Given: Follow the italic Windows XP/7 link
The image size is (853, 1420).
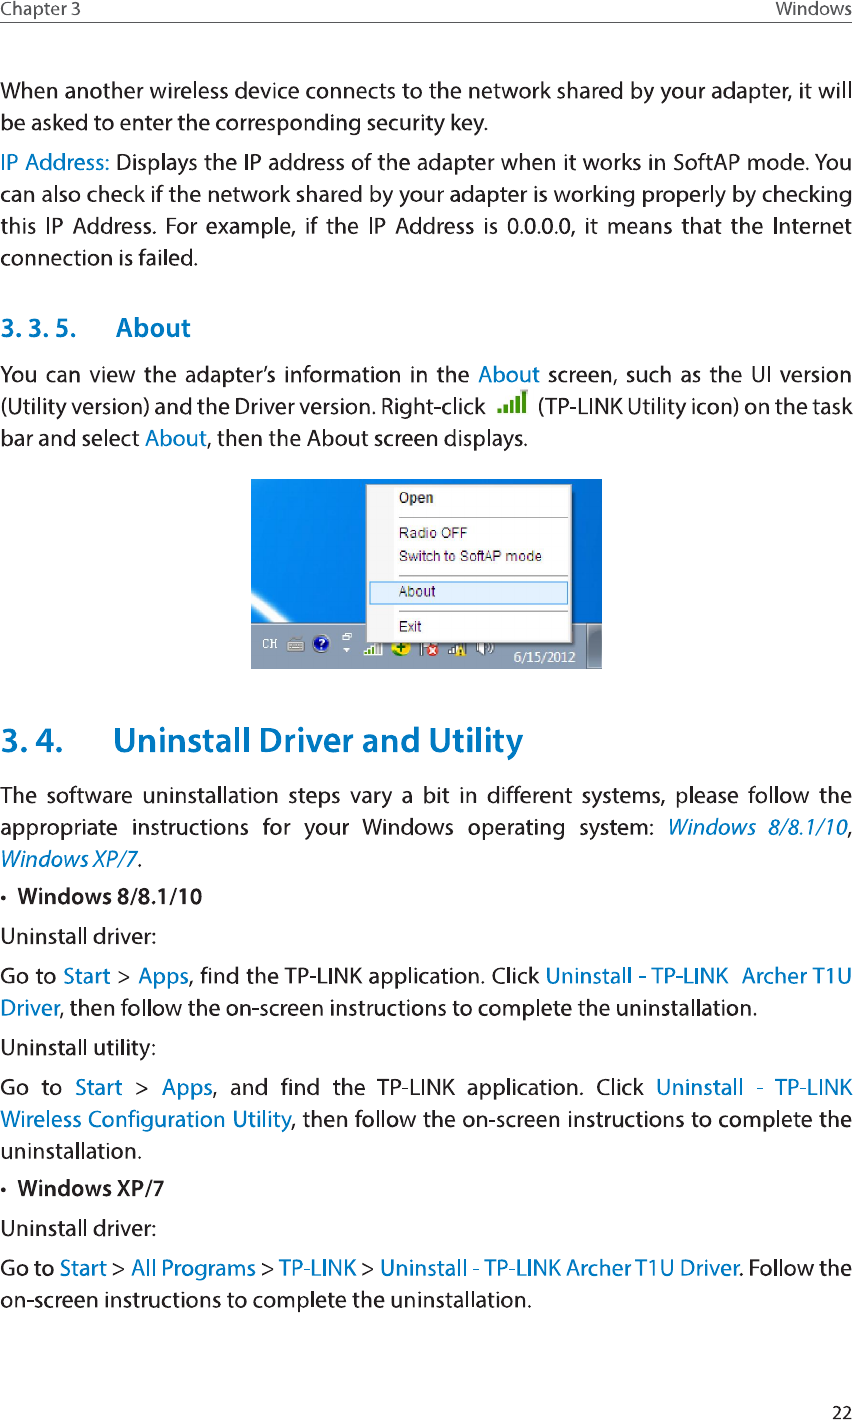Looking at the screenshot, I should pyautogui.click(x=69, y=859).
